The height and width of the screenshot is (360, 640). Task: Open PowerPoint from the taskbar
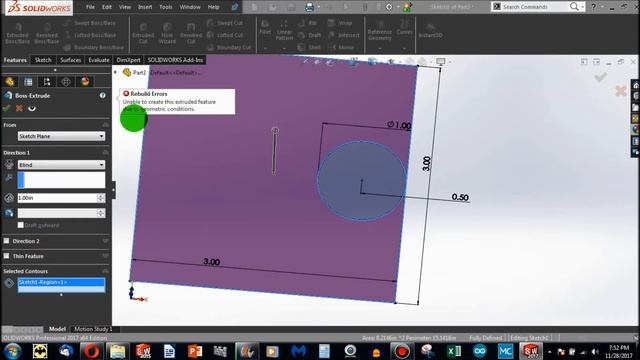pos(195,351)
